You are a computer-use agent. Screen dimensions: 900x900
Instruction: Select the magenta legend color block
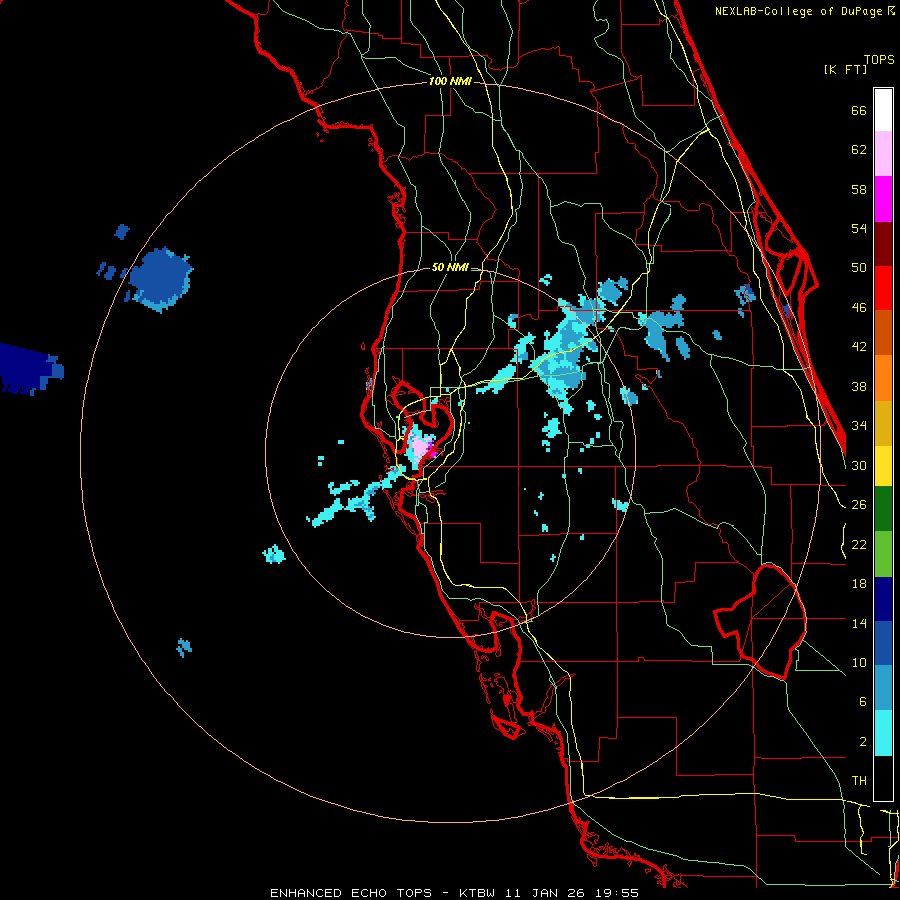click(x=883, y=199)
